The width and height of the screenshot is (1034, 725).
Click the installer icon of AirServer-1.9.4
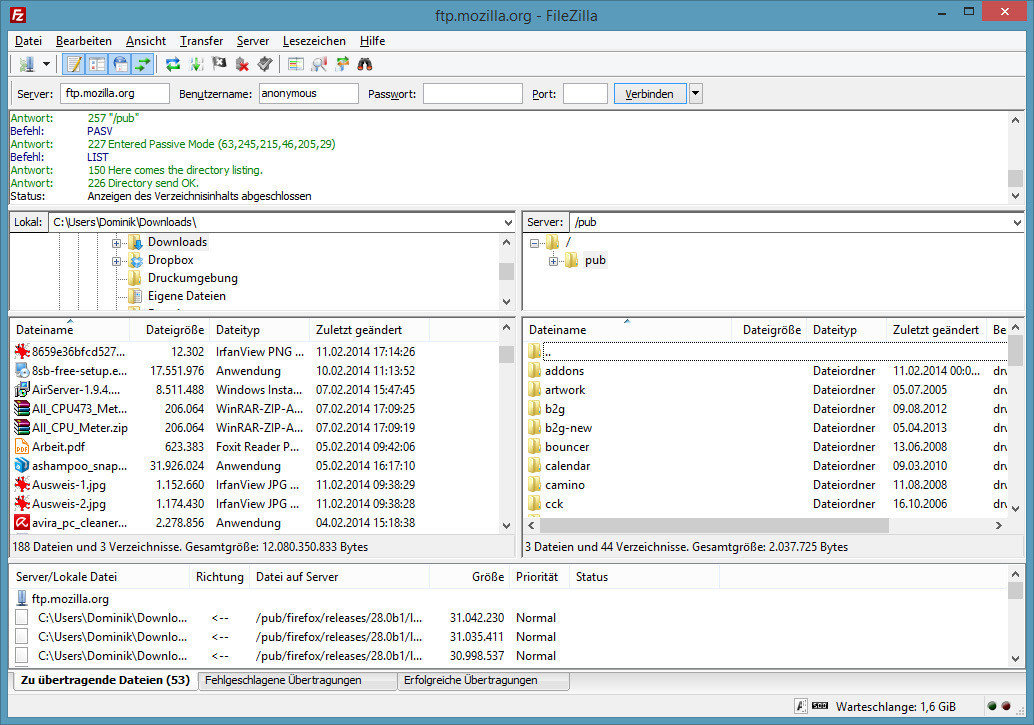coord(22,390)
